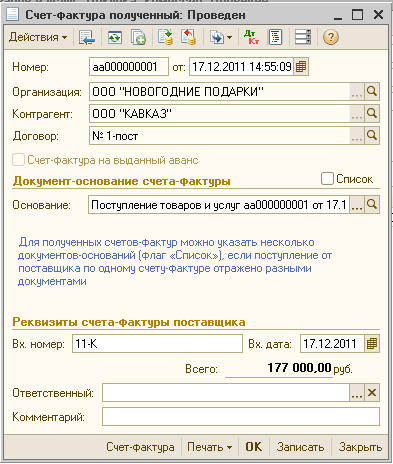Click the ellipsis select button for Ответственный

[357, 393]
